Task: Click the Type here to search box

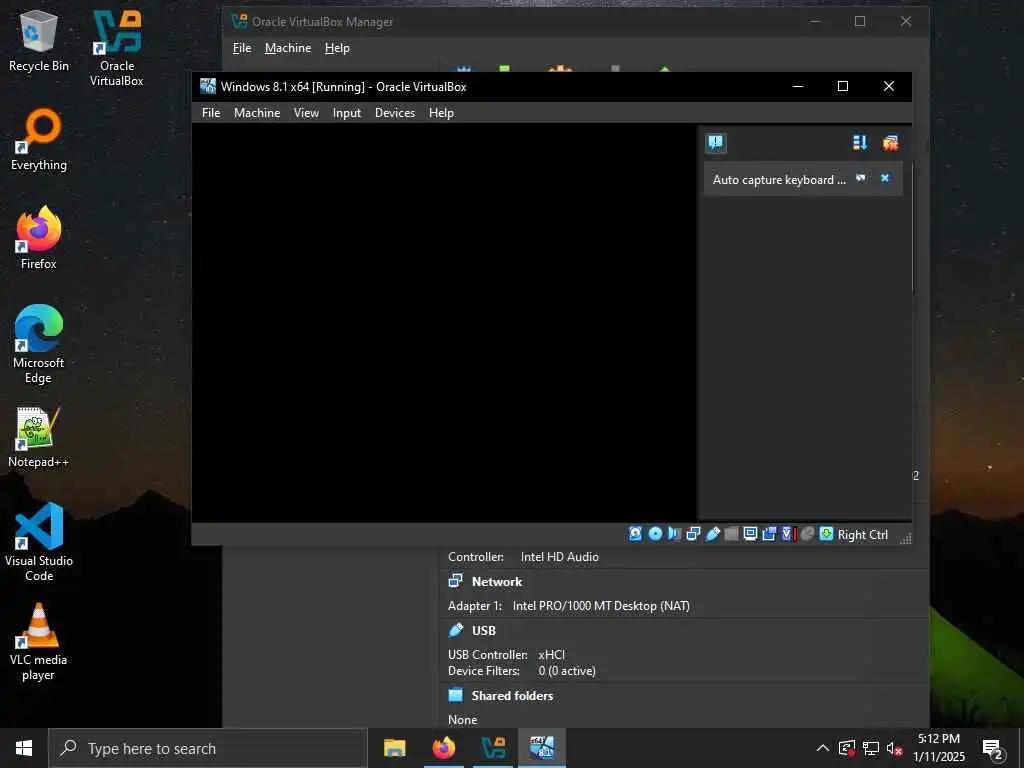Action: [208, 748]
